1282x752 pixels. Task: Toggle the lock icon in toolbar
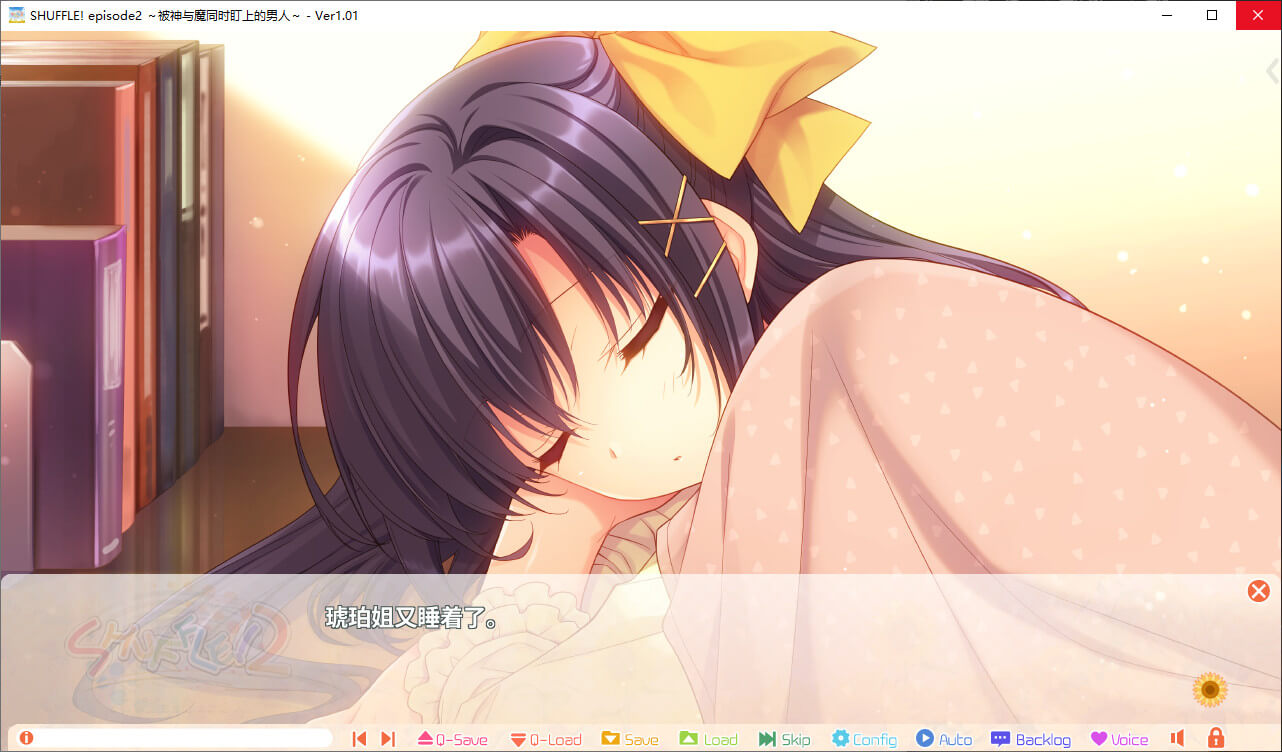click(1215, 739)
